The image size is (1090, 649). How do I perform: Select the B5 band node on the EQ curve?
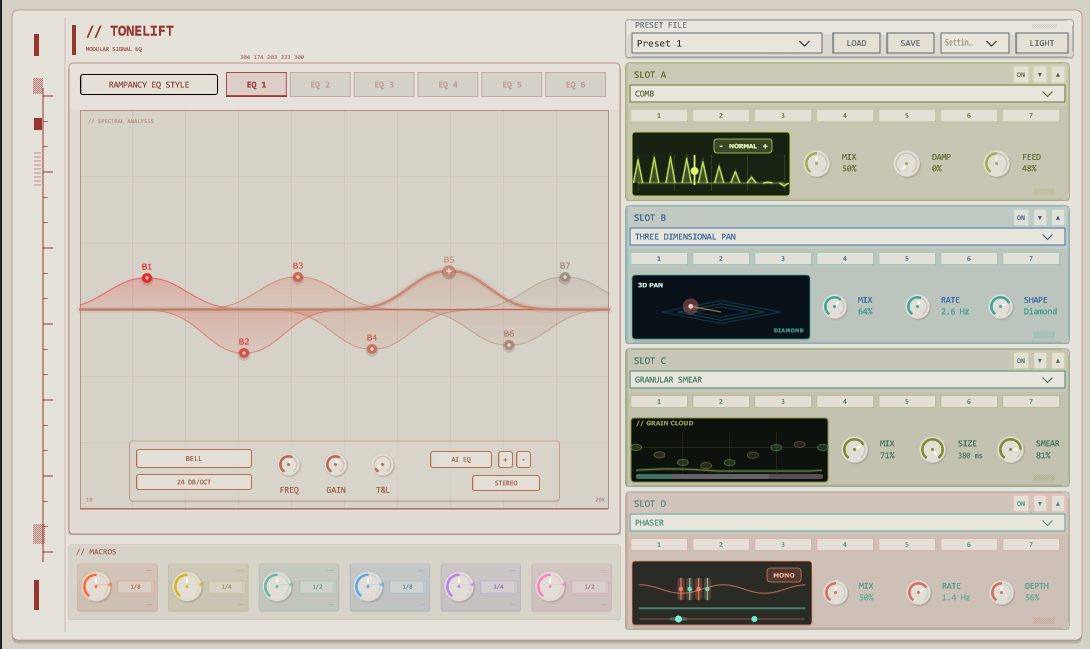click(x=449, y=272)
